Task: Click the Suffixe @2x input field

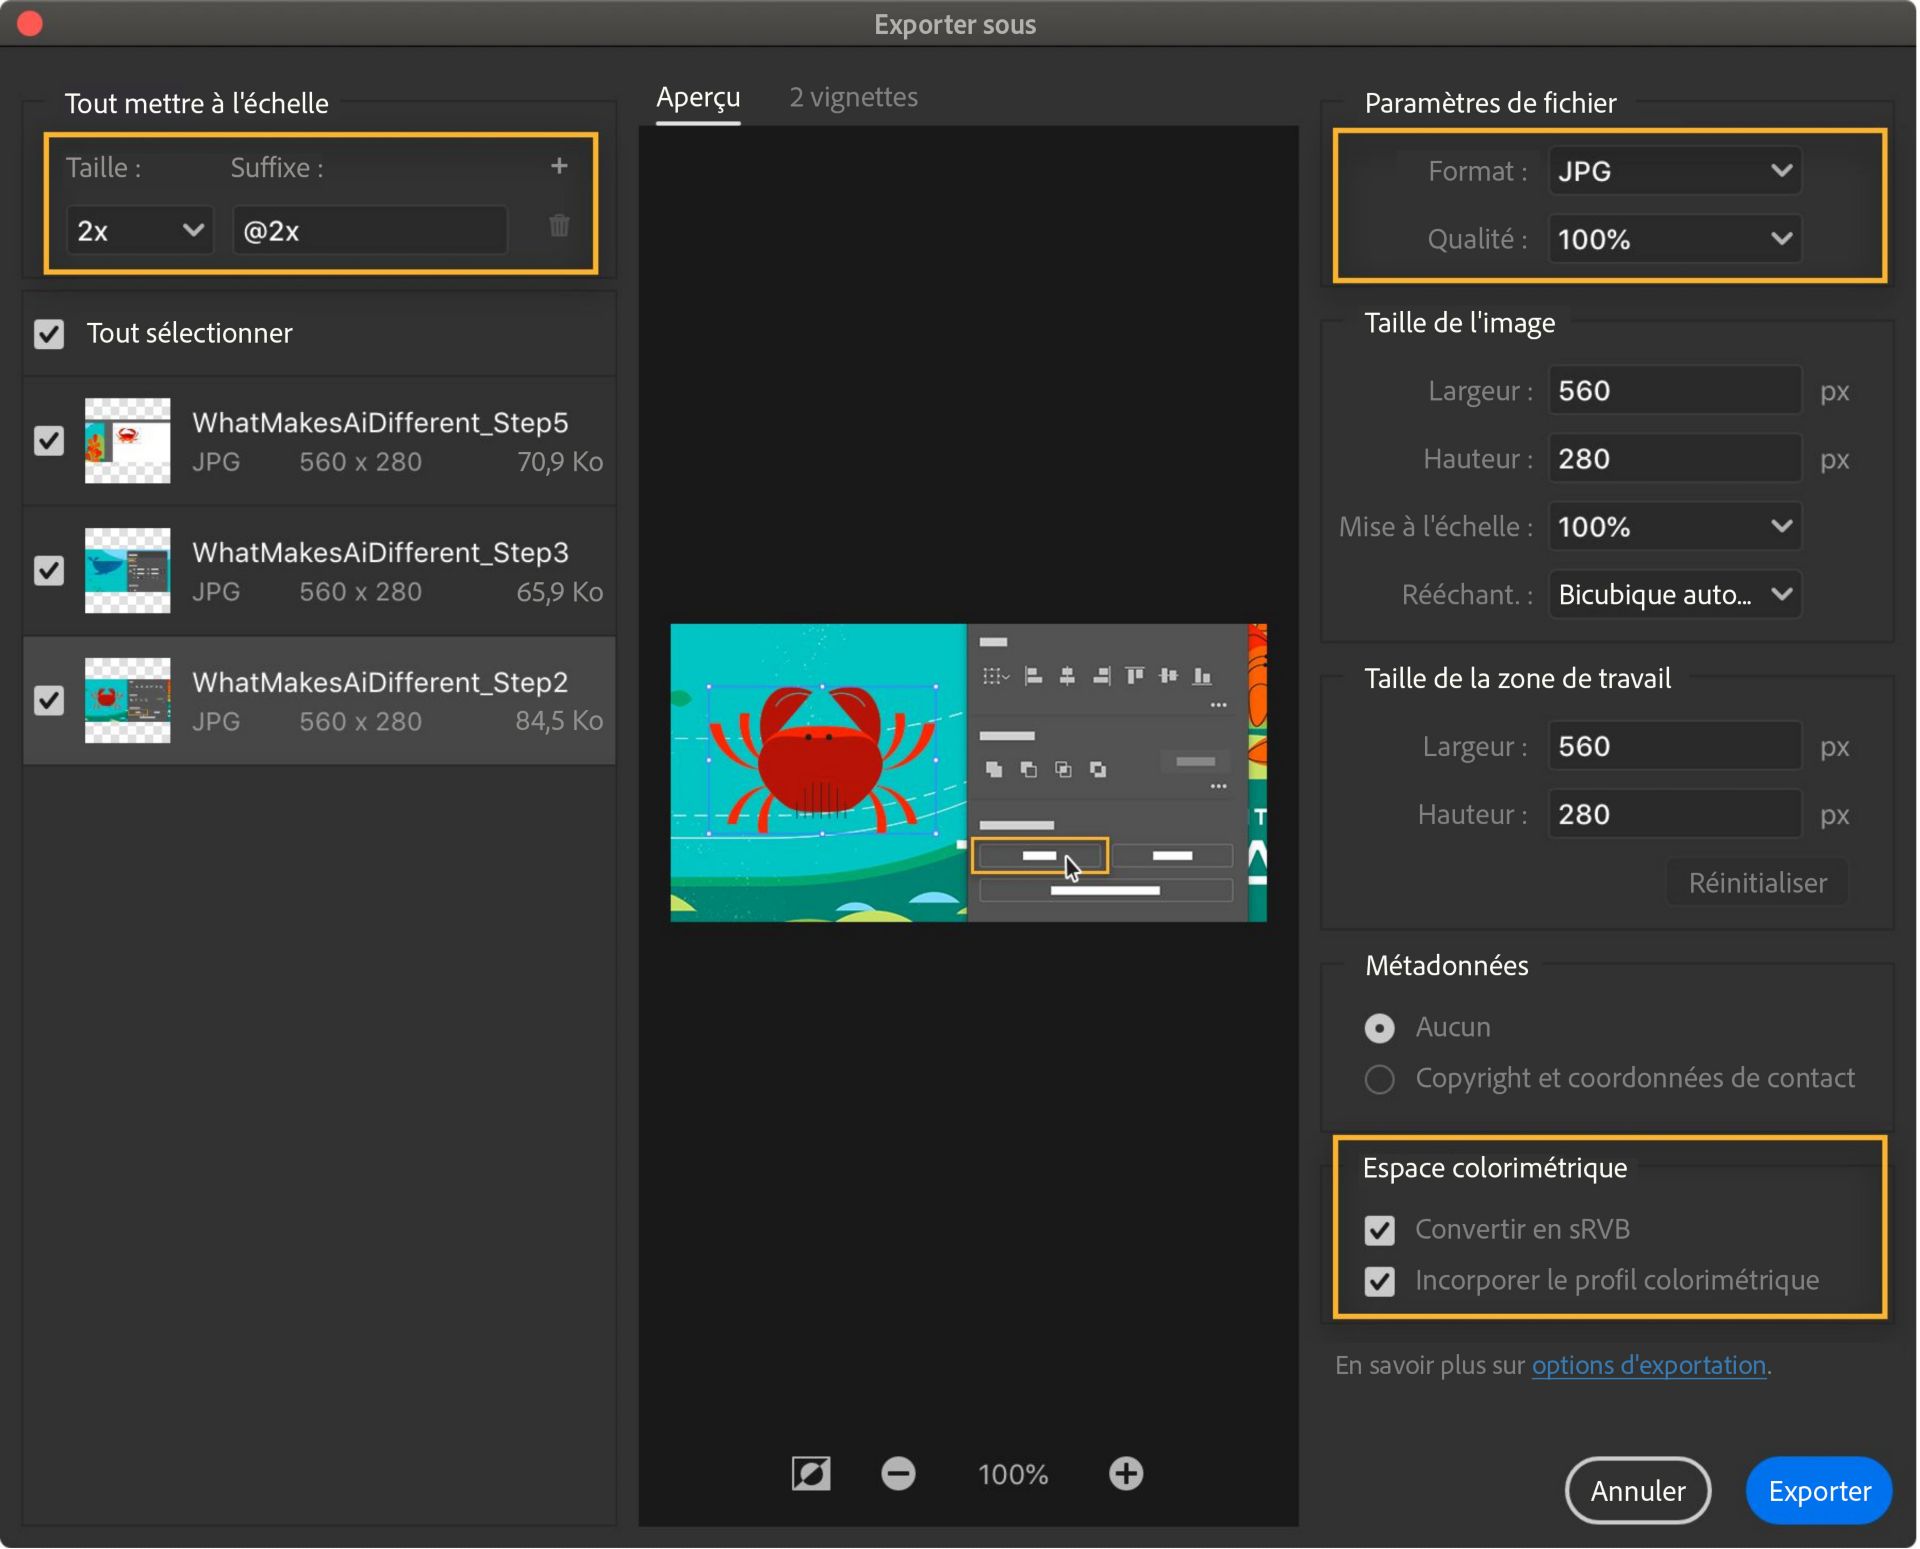Action: (370, 231)
